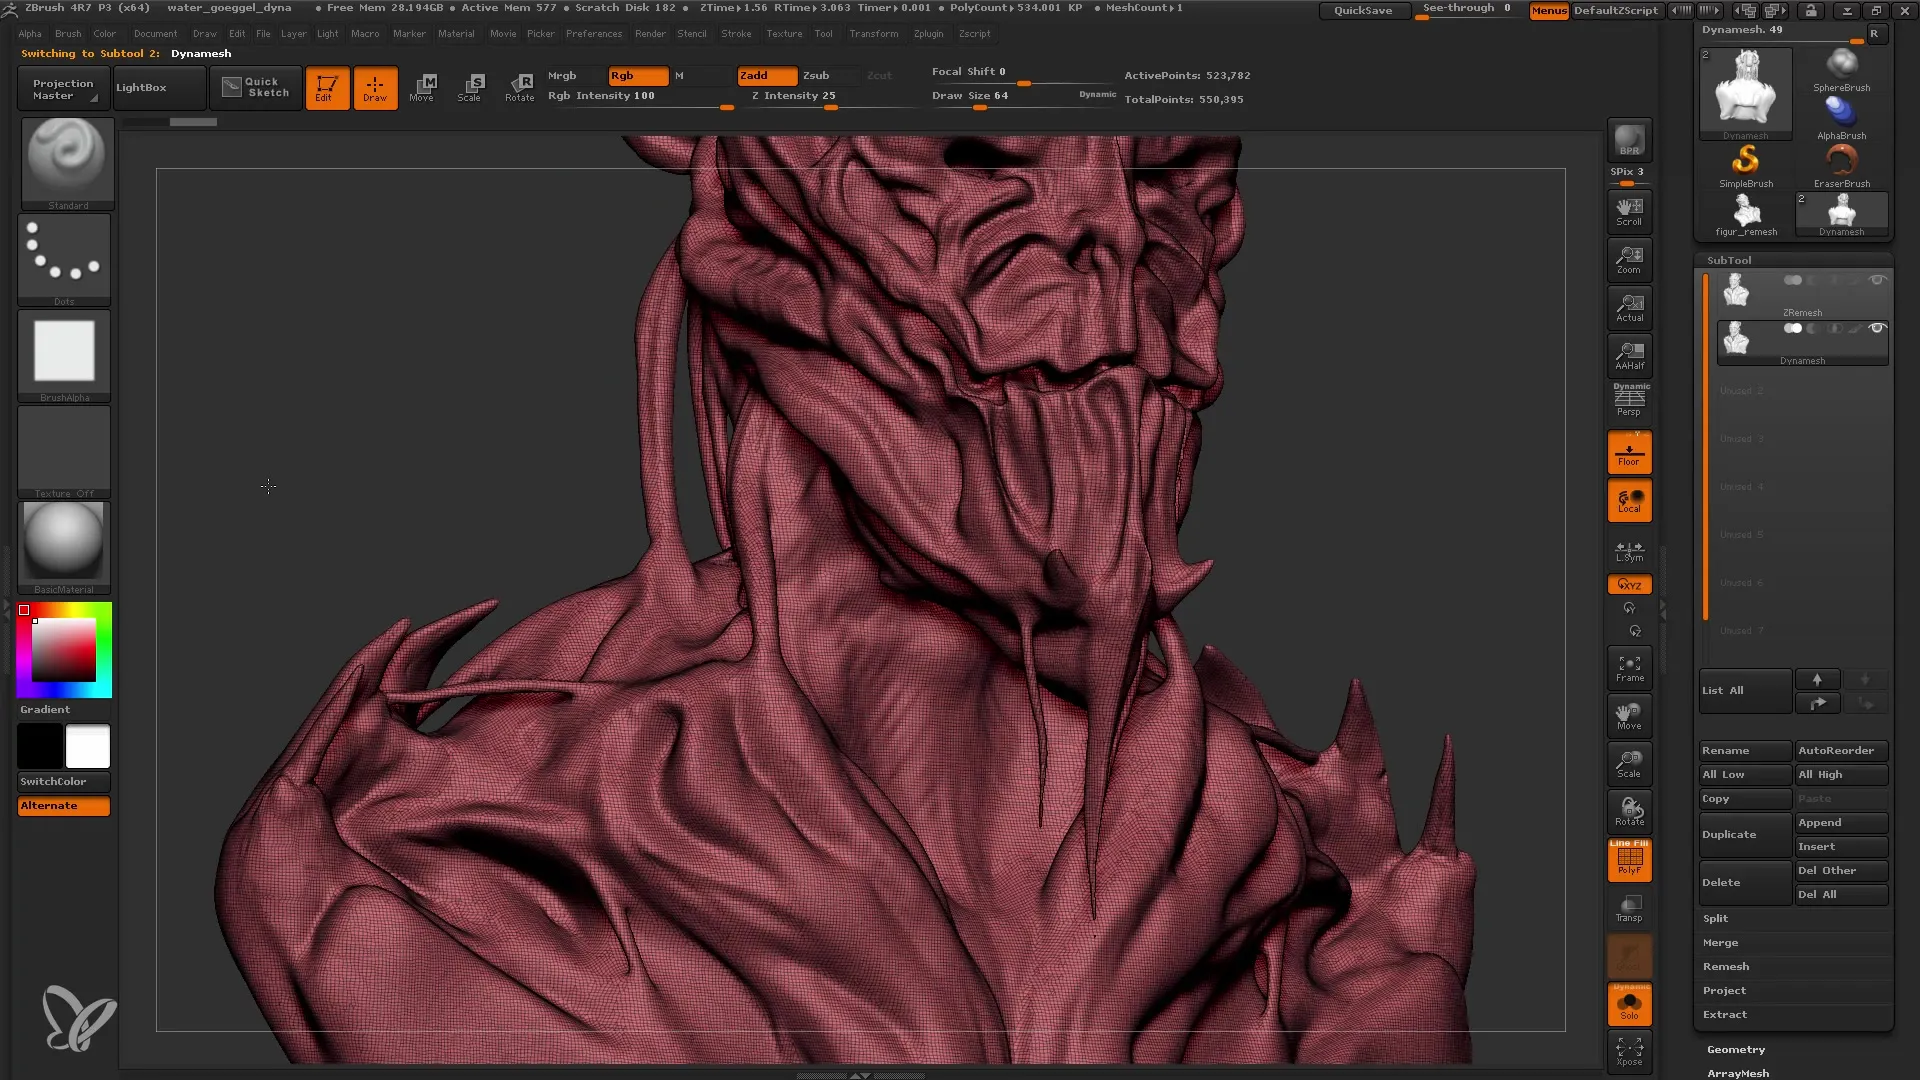Image resolution: width=1920 pixels, height=1080 pixels.
Task: Click the Remesh subtool button
Action: click(1725, 965)
